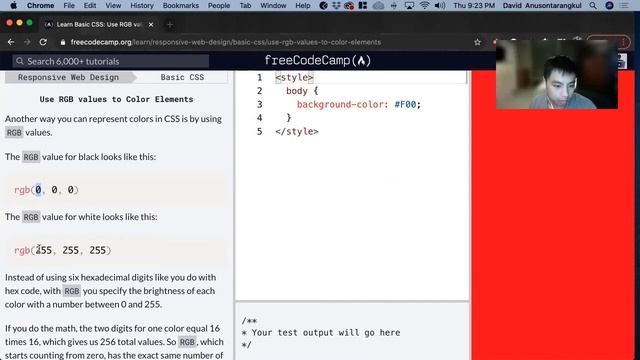
Task: Click the Use RGB values to Color Elements heading
Action: pyautogui.click(x=116, y=99)
